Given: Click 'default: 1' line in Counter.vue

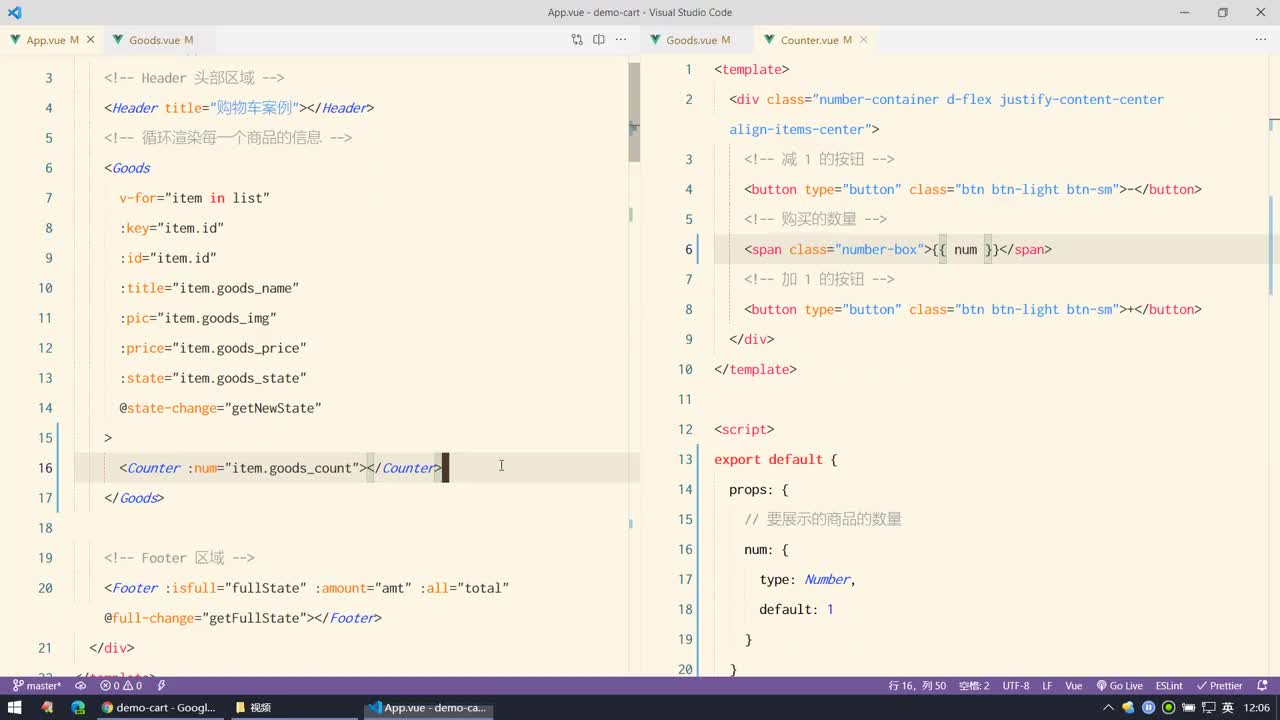Looking at the screenshot, I should click(797, 609).
